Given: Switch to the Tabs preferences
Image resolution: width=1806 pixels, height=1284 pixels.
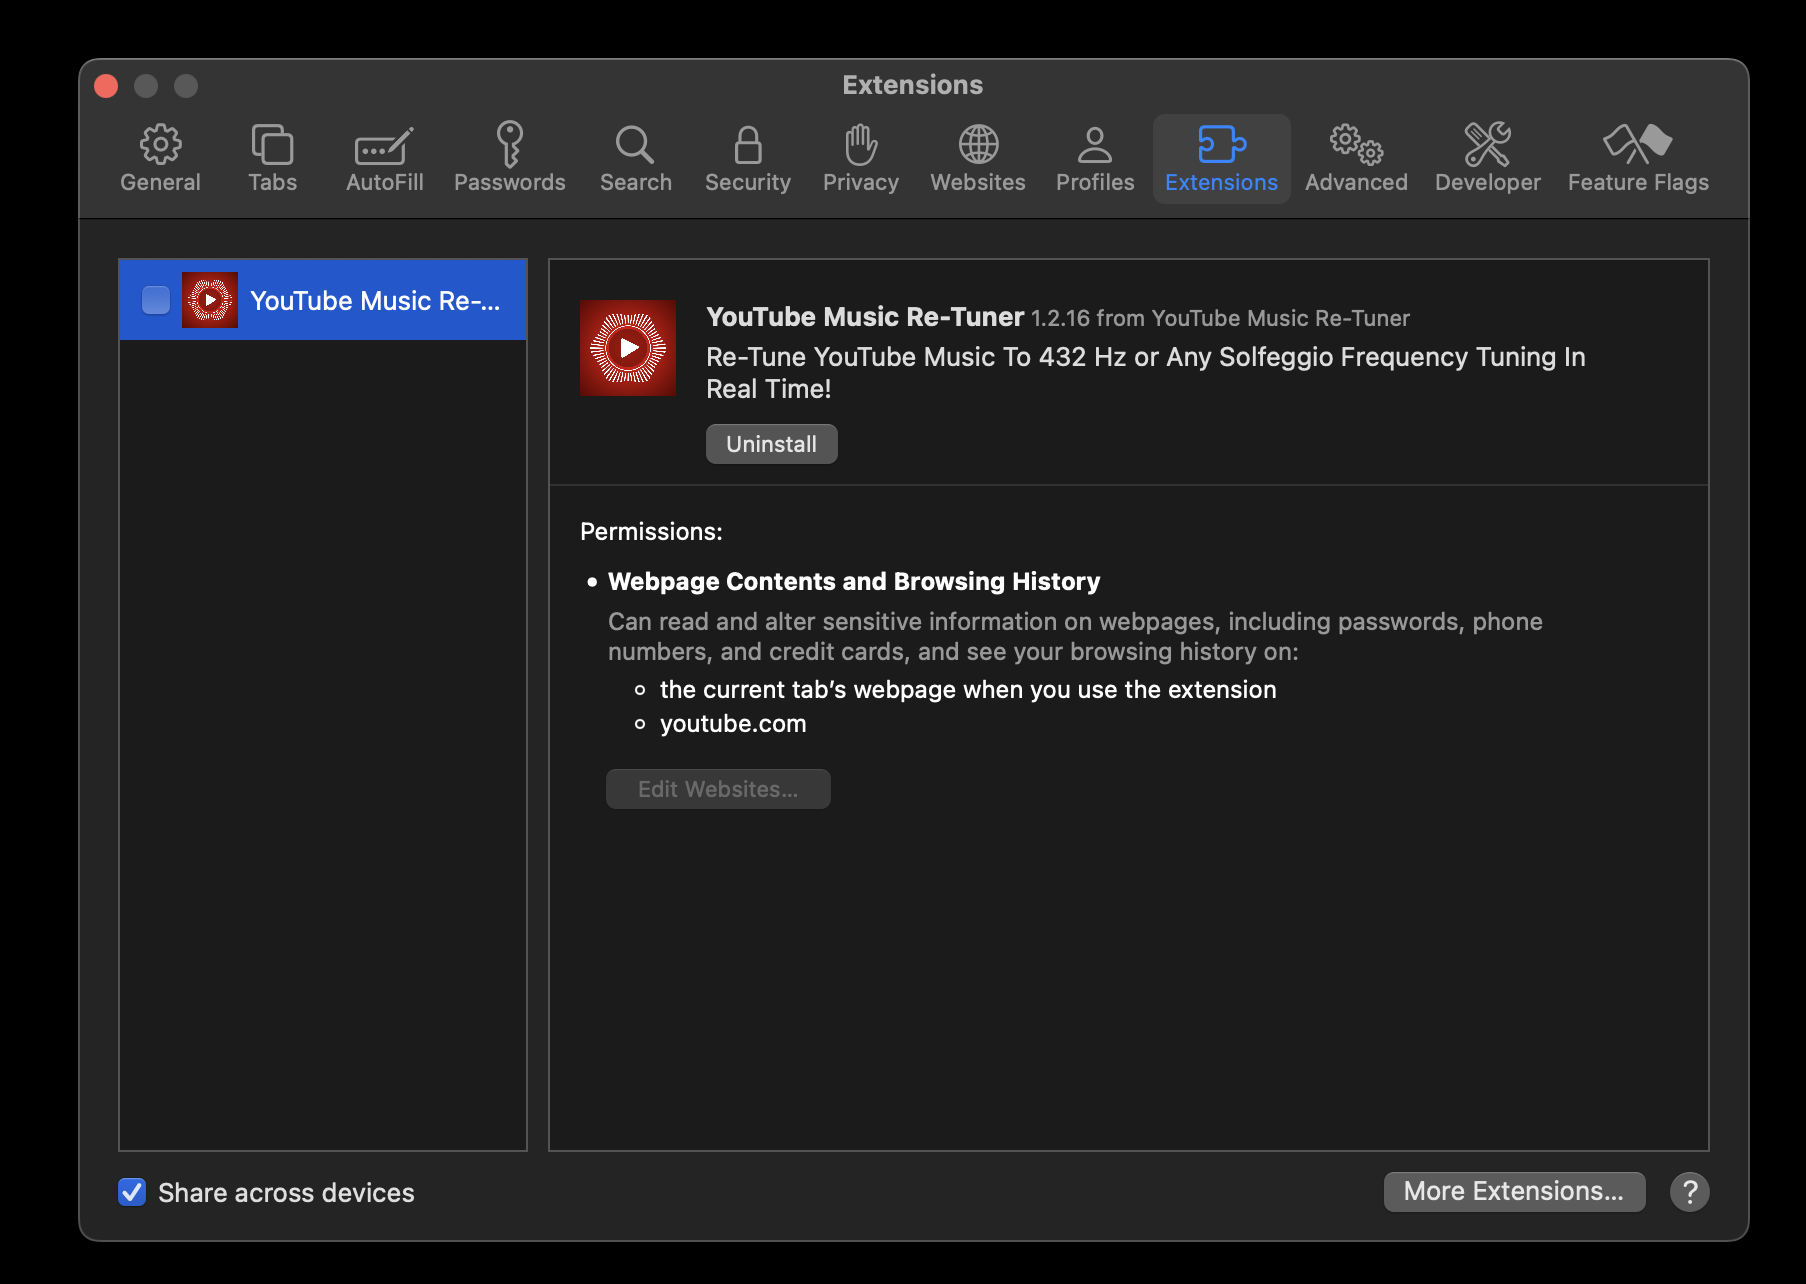Looking at the screenshot, I should point(272,159).
